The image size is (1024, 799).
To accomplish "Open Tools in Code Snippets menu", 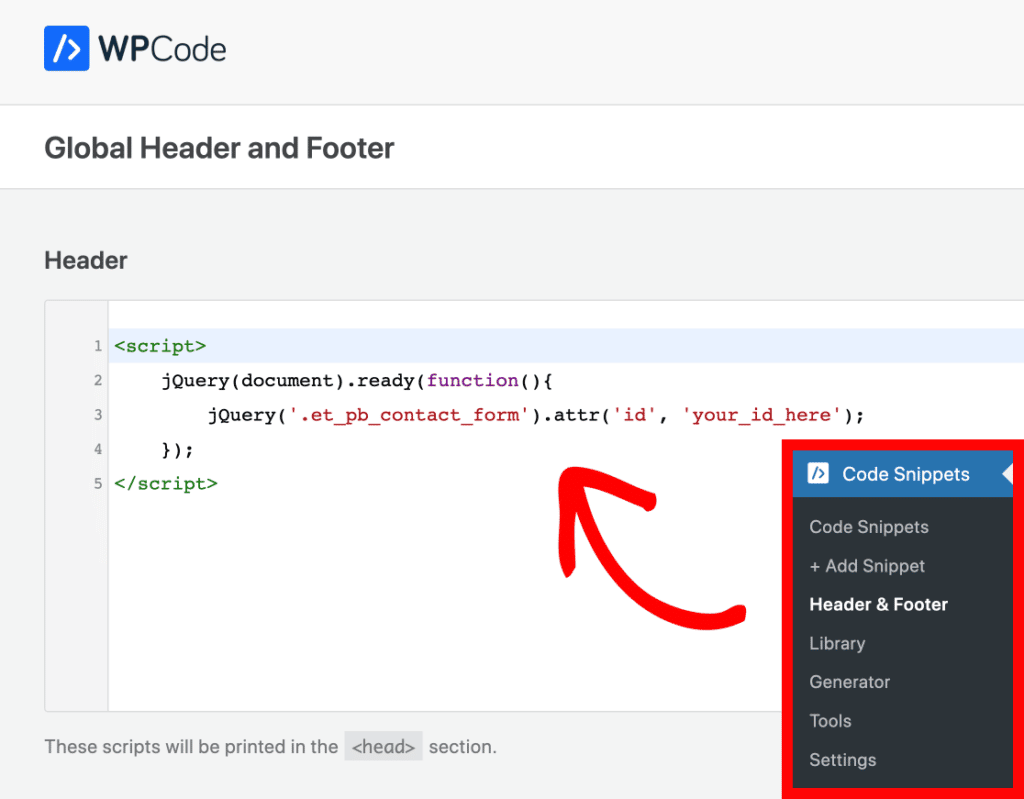I will pyautogui.click(x=830, y=721).
